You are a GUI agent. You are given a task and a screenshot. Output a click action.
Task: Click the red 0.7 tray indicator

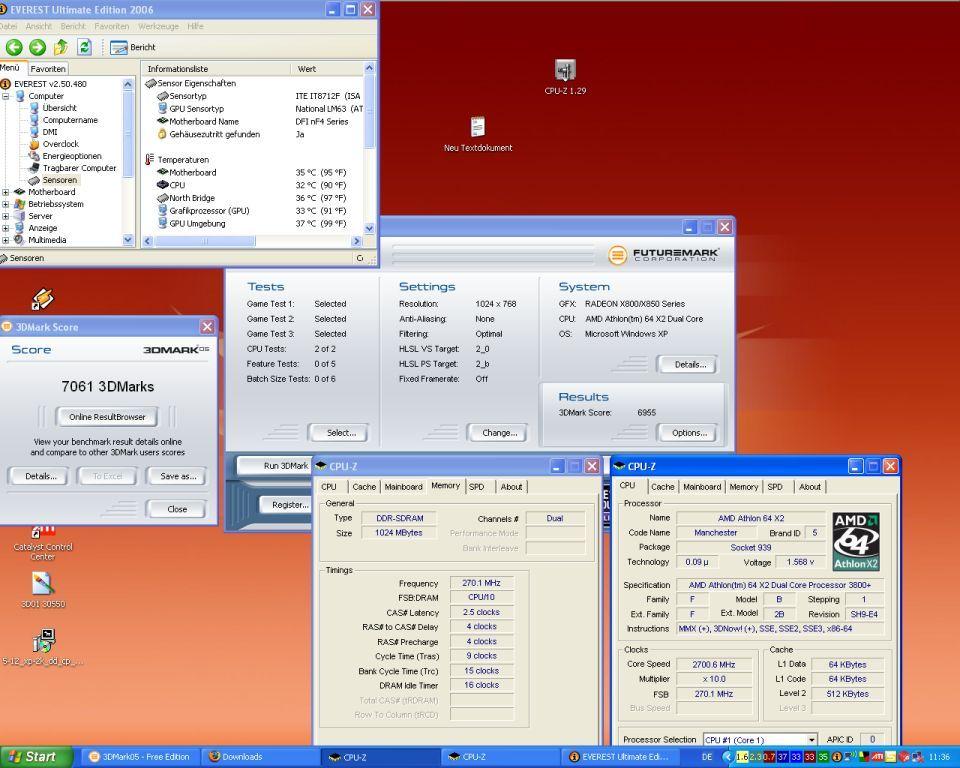pos(769,757)
